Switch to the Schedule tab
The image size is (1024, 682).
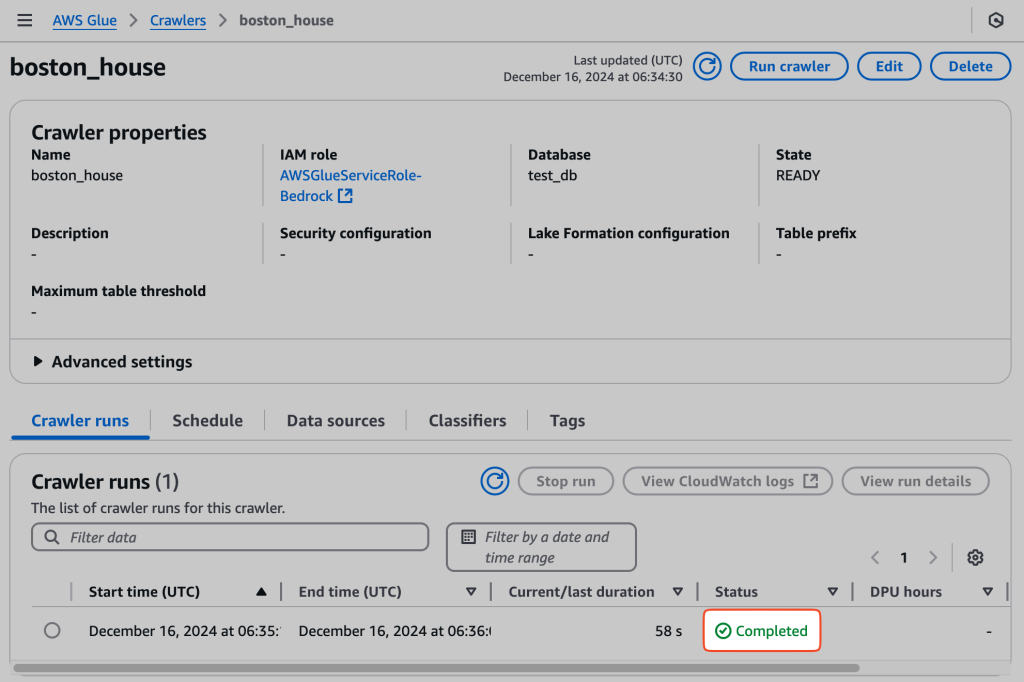click(208, 421)
